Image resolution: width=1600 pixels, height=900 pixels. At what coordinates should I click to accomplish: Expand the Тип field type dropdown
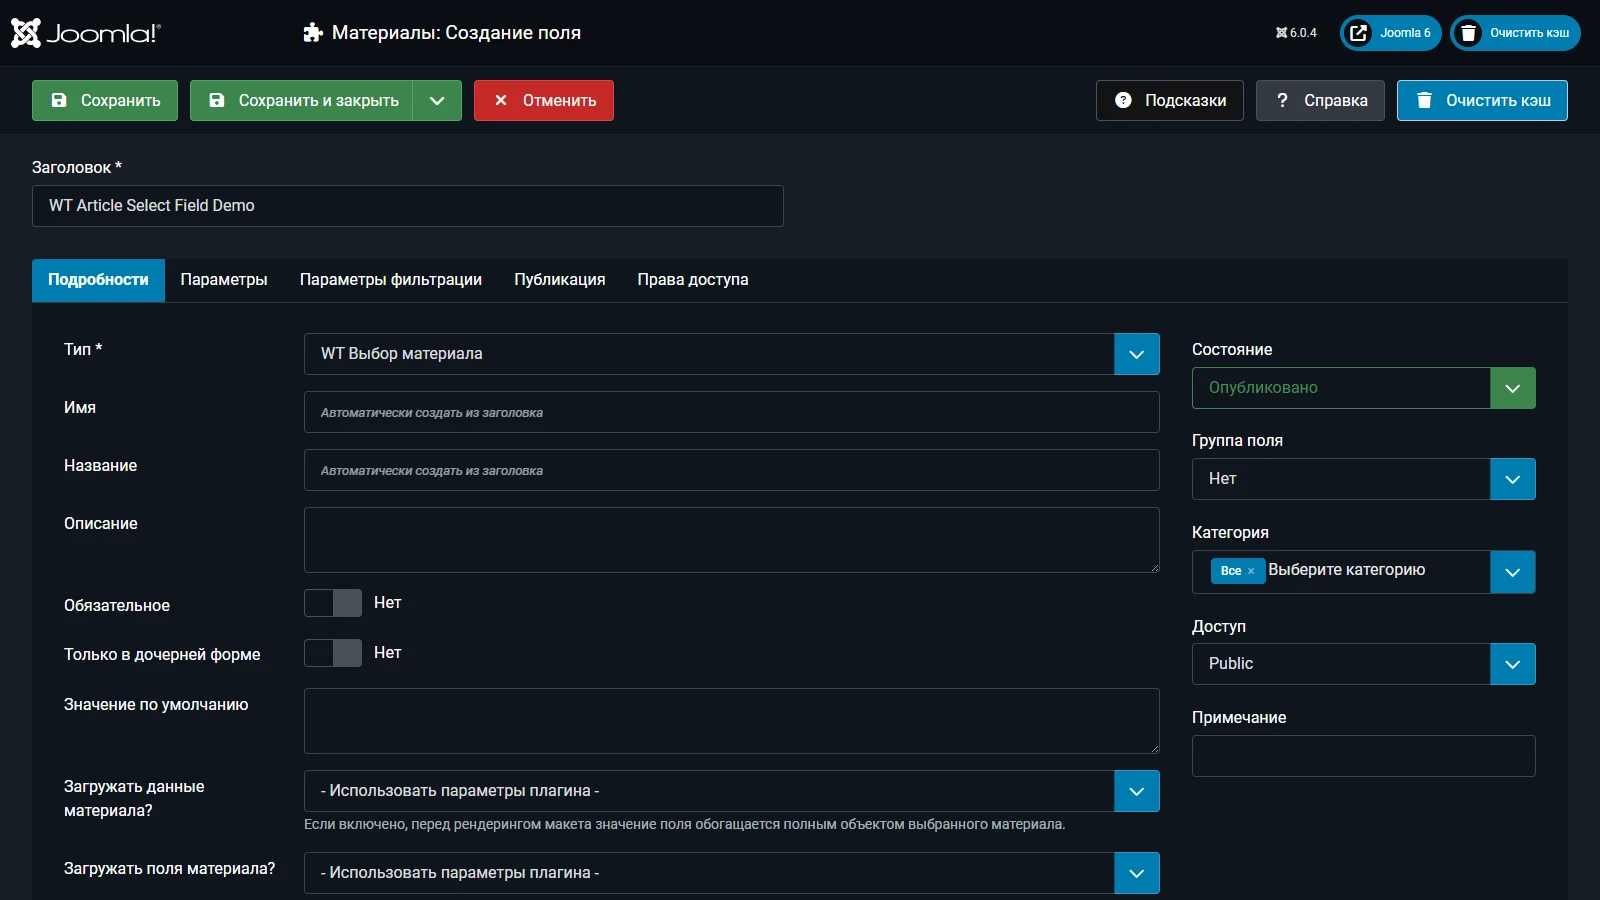pos(1136,354)
